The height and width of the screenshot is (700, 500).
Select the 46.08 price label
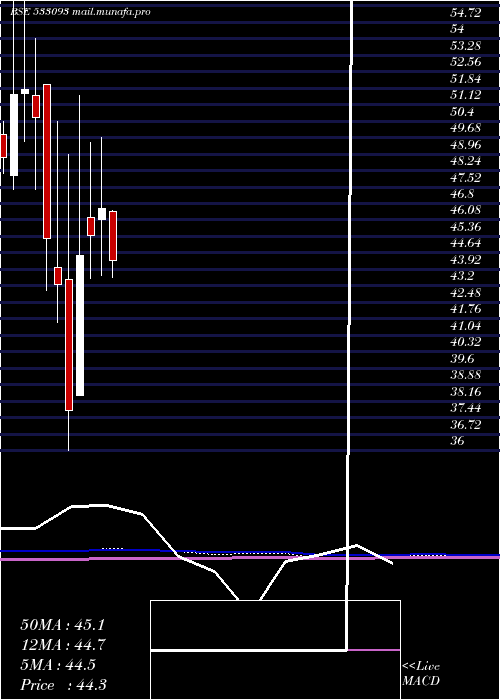point(466,210)
